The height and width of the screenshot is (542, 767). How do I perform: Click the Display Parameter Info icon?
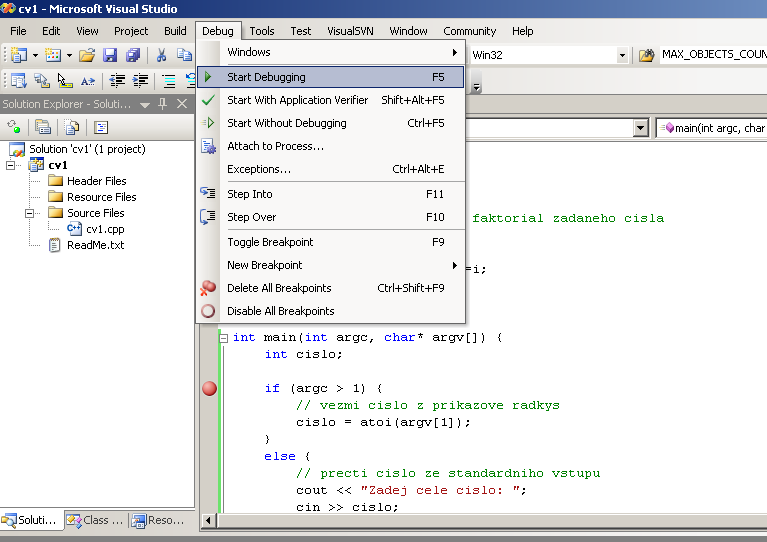42,80
